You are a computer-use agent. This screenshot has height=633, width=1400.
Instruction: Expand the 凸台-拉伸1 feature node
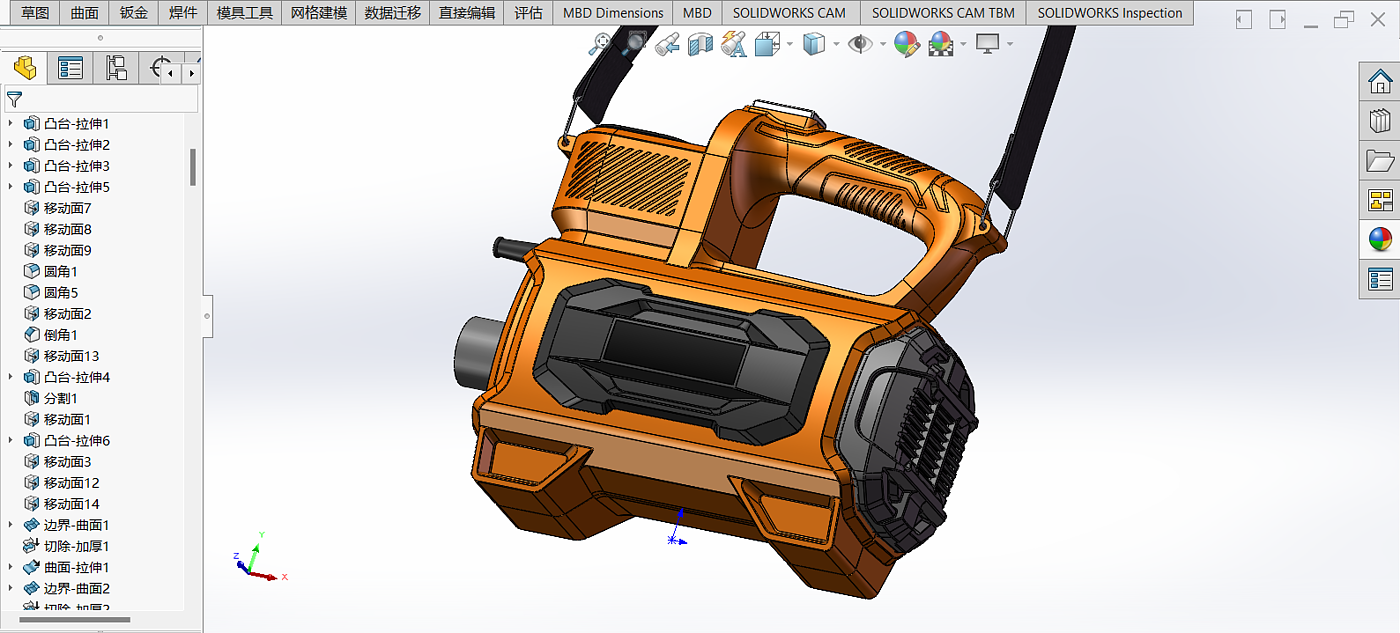[11, 124]
